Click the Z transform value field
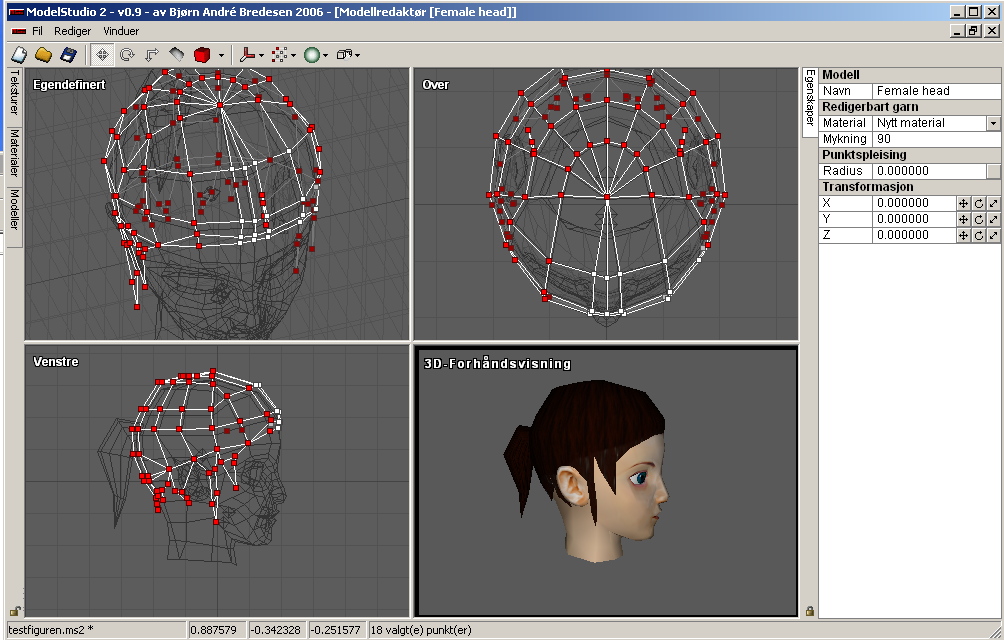The height and width of the screenshot is (640, 1004). pos(914,235)
